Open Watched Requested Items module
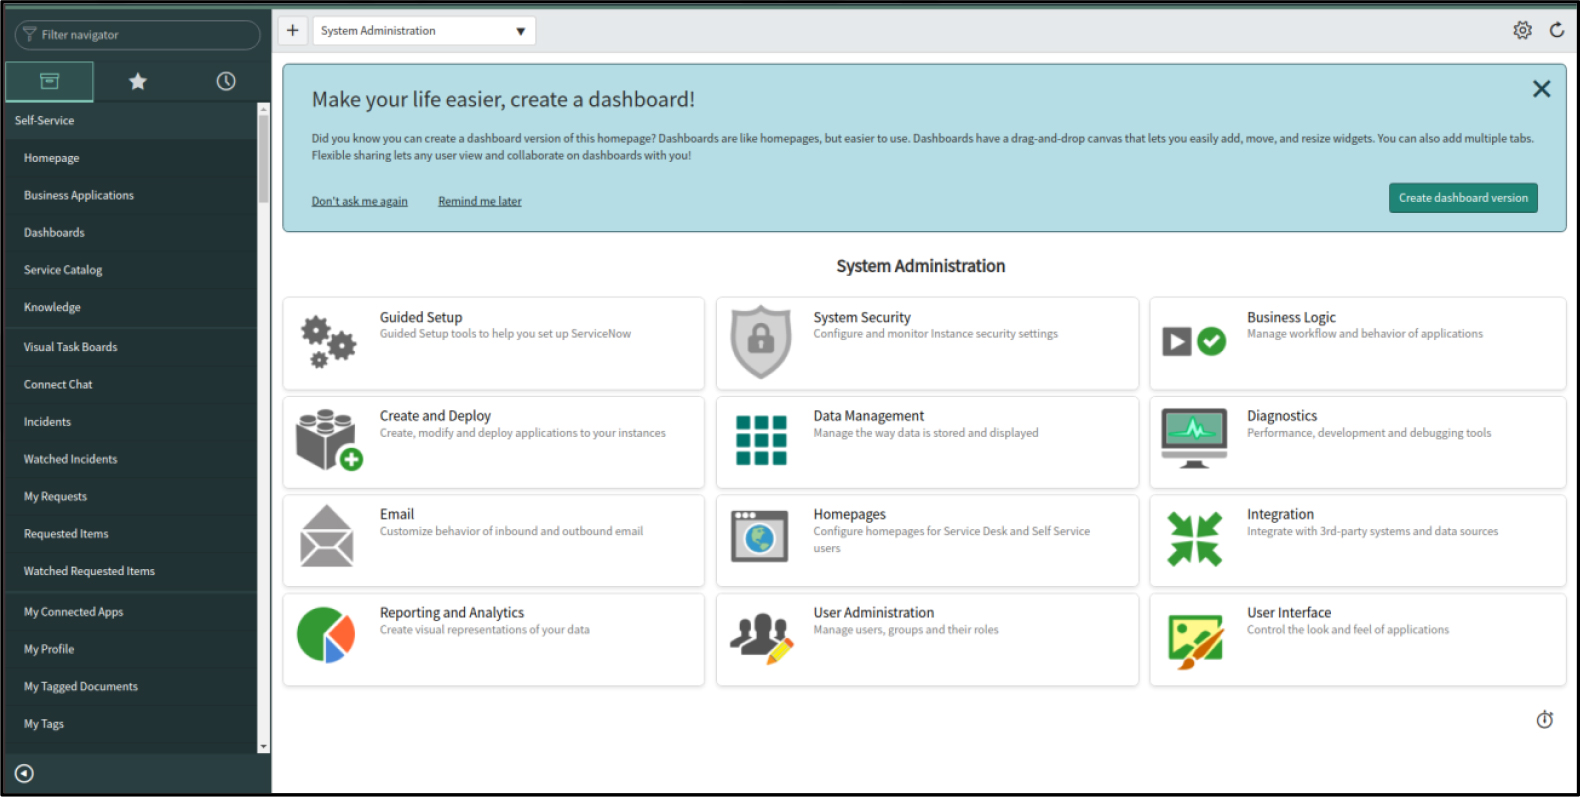Viewport: 1580px width, 797px height. point(129,571)
